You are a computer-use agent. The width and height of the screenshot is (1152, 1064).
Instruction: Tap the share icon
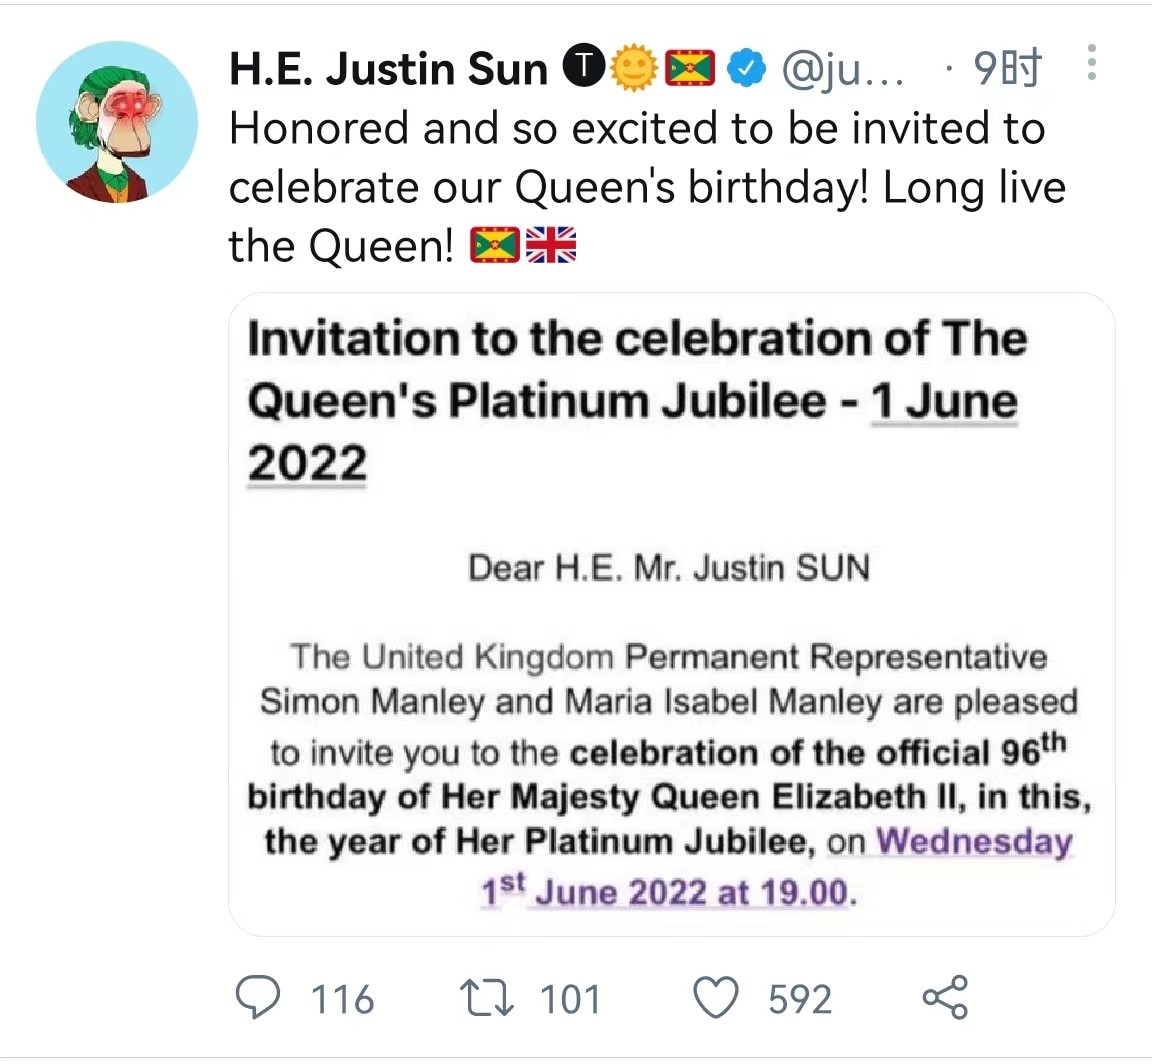click(946, 998)
